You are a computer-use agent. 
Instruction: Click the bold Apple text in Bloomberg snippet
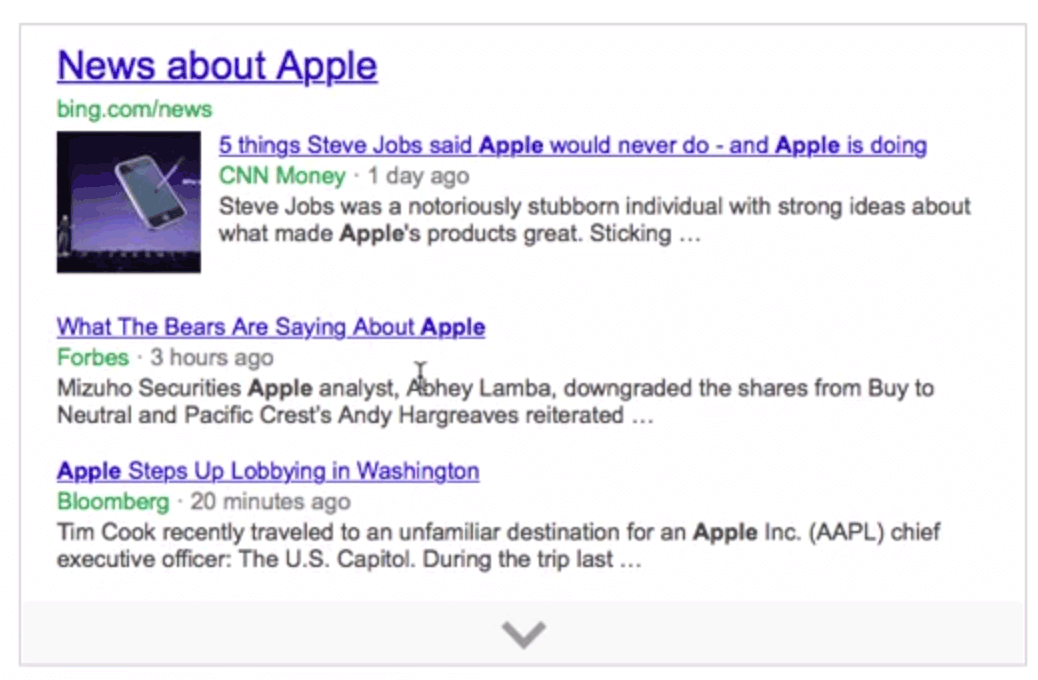(723, 532)
